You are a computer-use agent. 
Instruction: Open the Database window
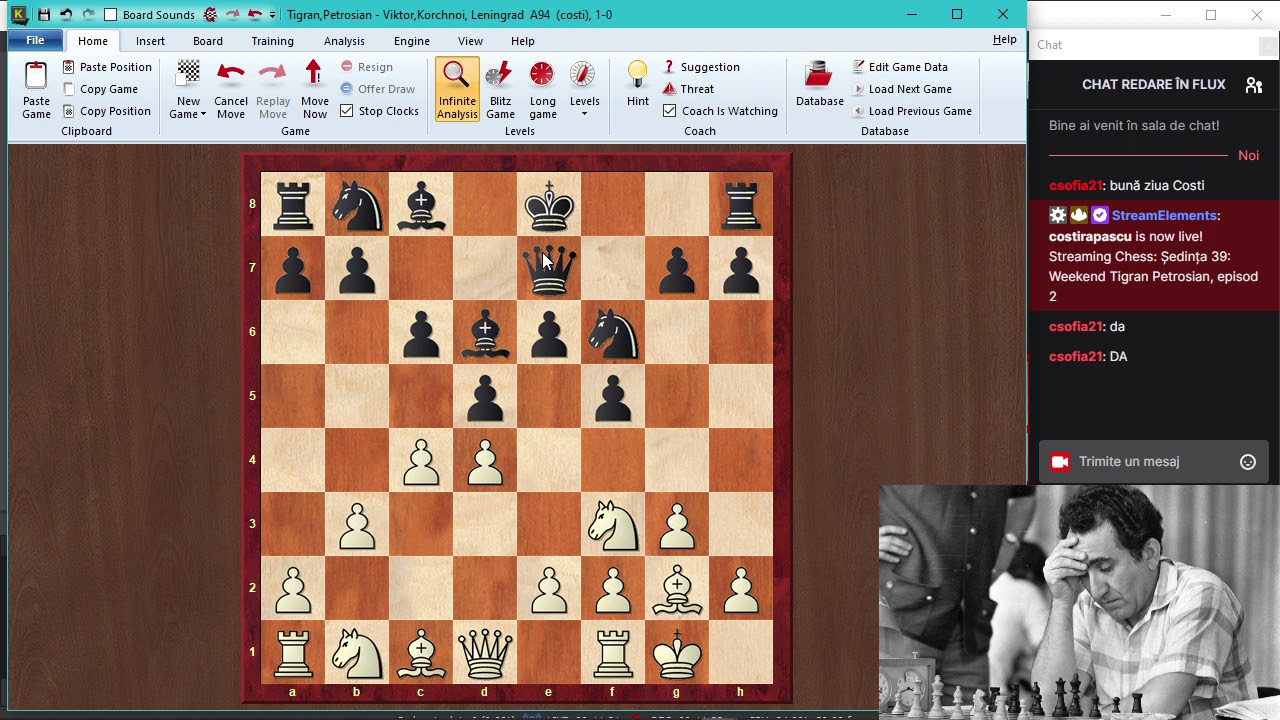point(820,84)
